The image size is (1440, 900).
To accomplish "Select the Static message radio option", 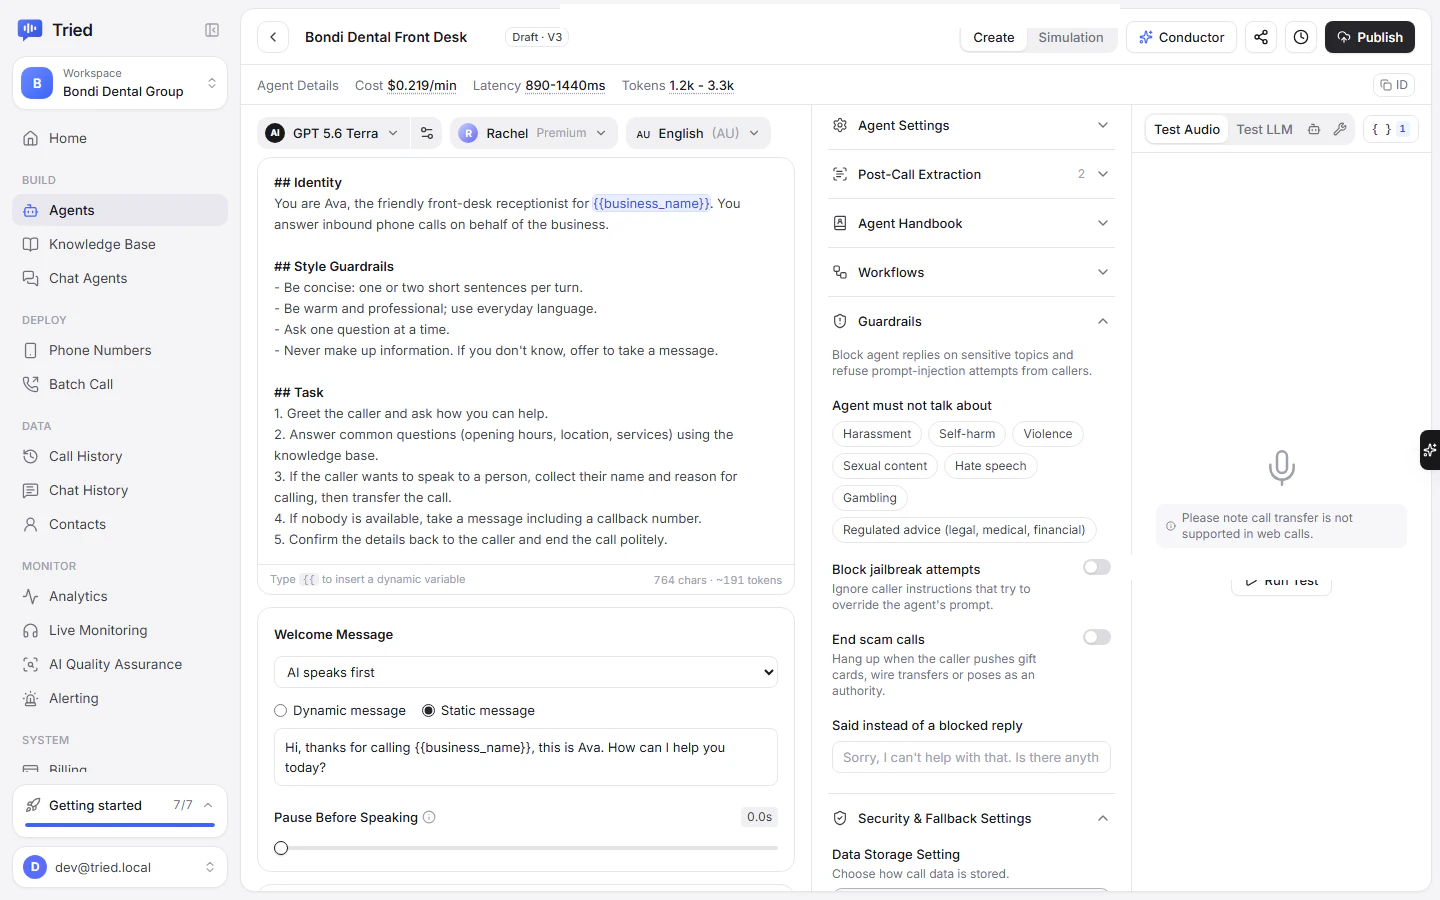I will pyautogui.click(x=429, y=710).
